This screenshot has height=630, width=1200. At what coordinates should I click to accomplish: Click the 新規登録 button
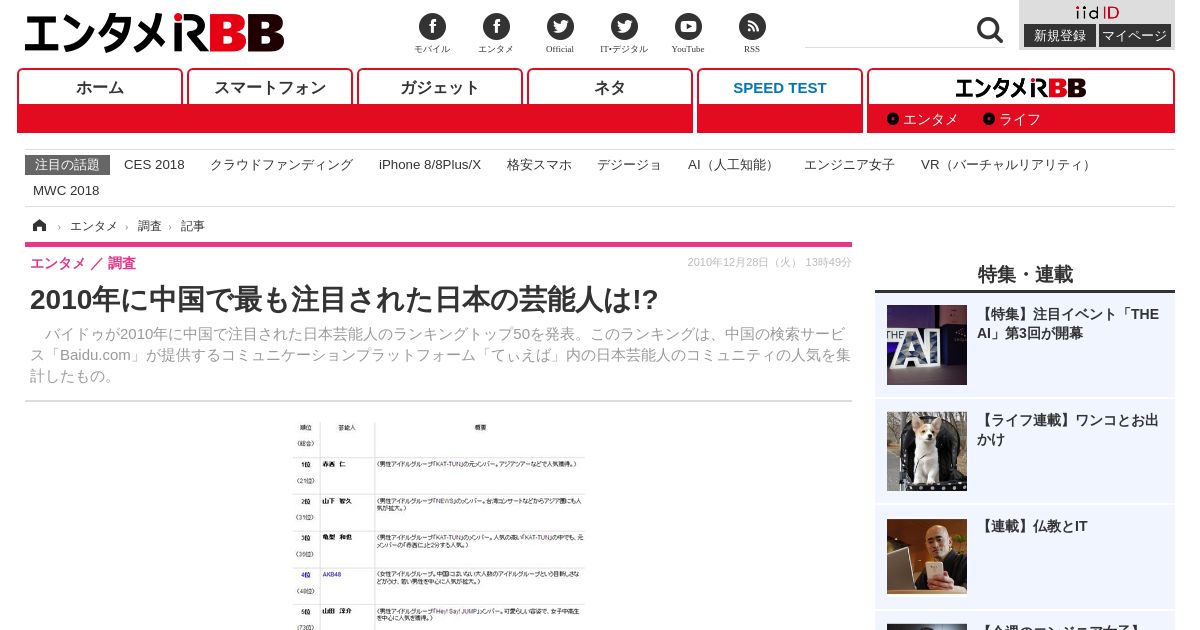tap(1060, 35)
